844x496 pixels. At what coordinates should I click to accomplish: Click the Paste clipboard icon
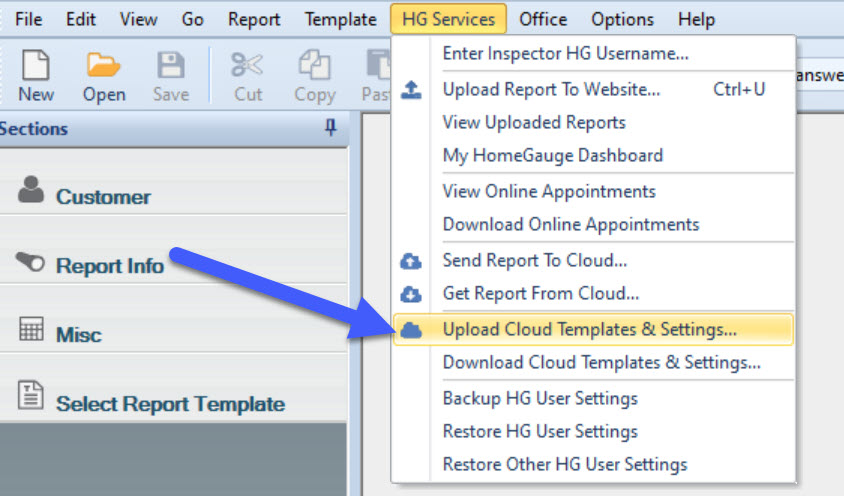click(378, 65)
